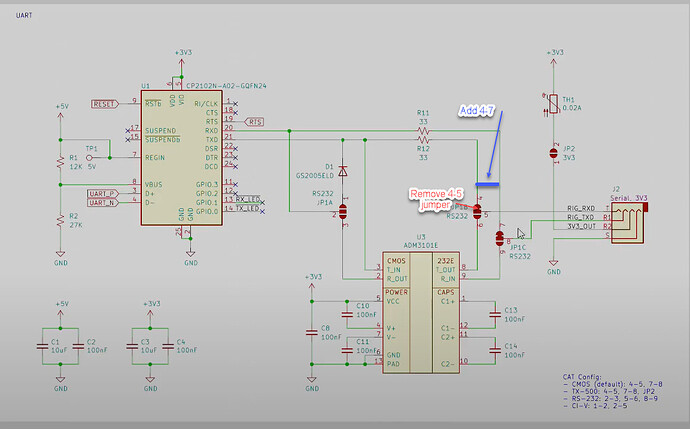Click the R_OUT pin name on U3

coord(397,279)
